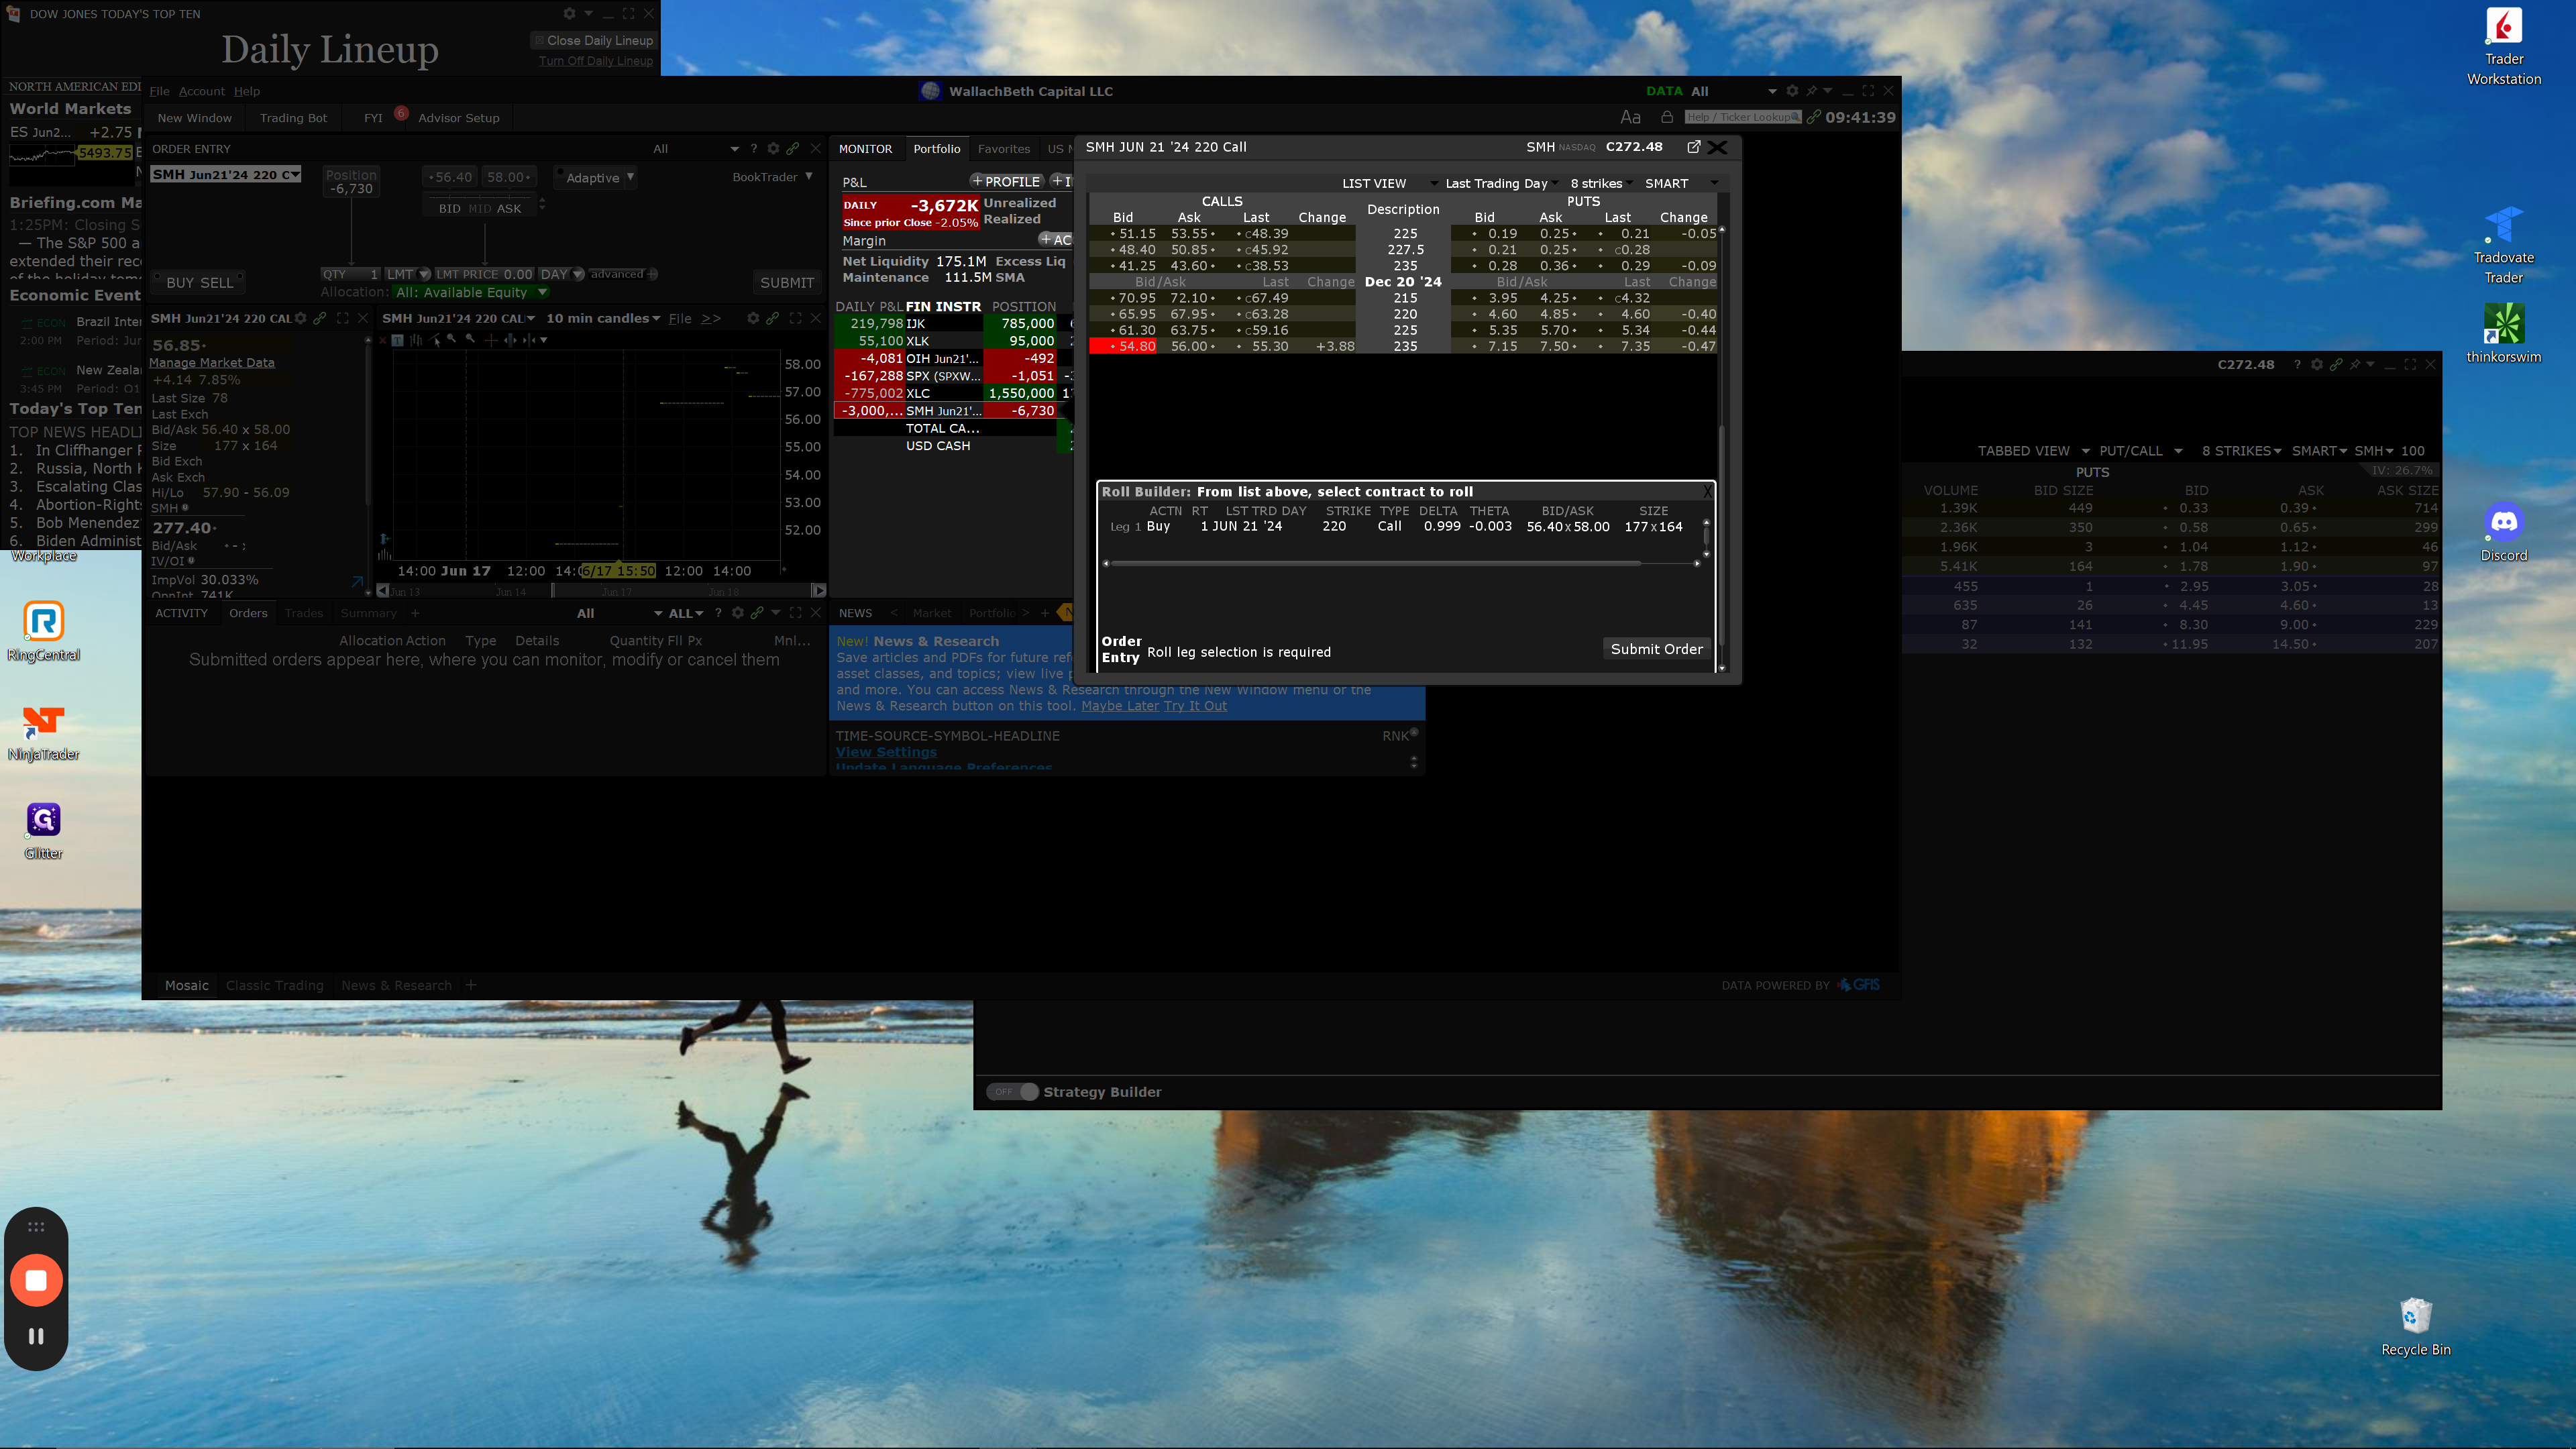
Task: Select the SELL radio option
Action: click(216, 283)
